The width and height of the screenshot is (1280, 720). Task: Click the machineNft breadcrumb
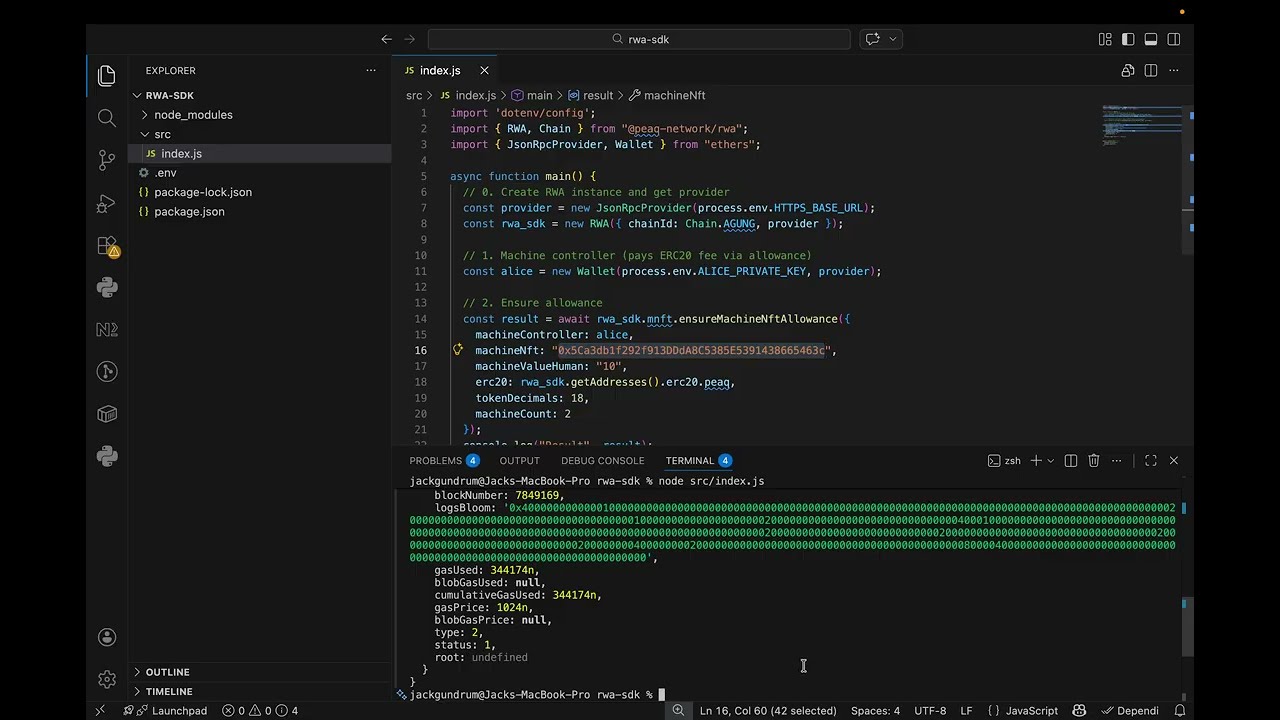click(x=674, y=95)
